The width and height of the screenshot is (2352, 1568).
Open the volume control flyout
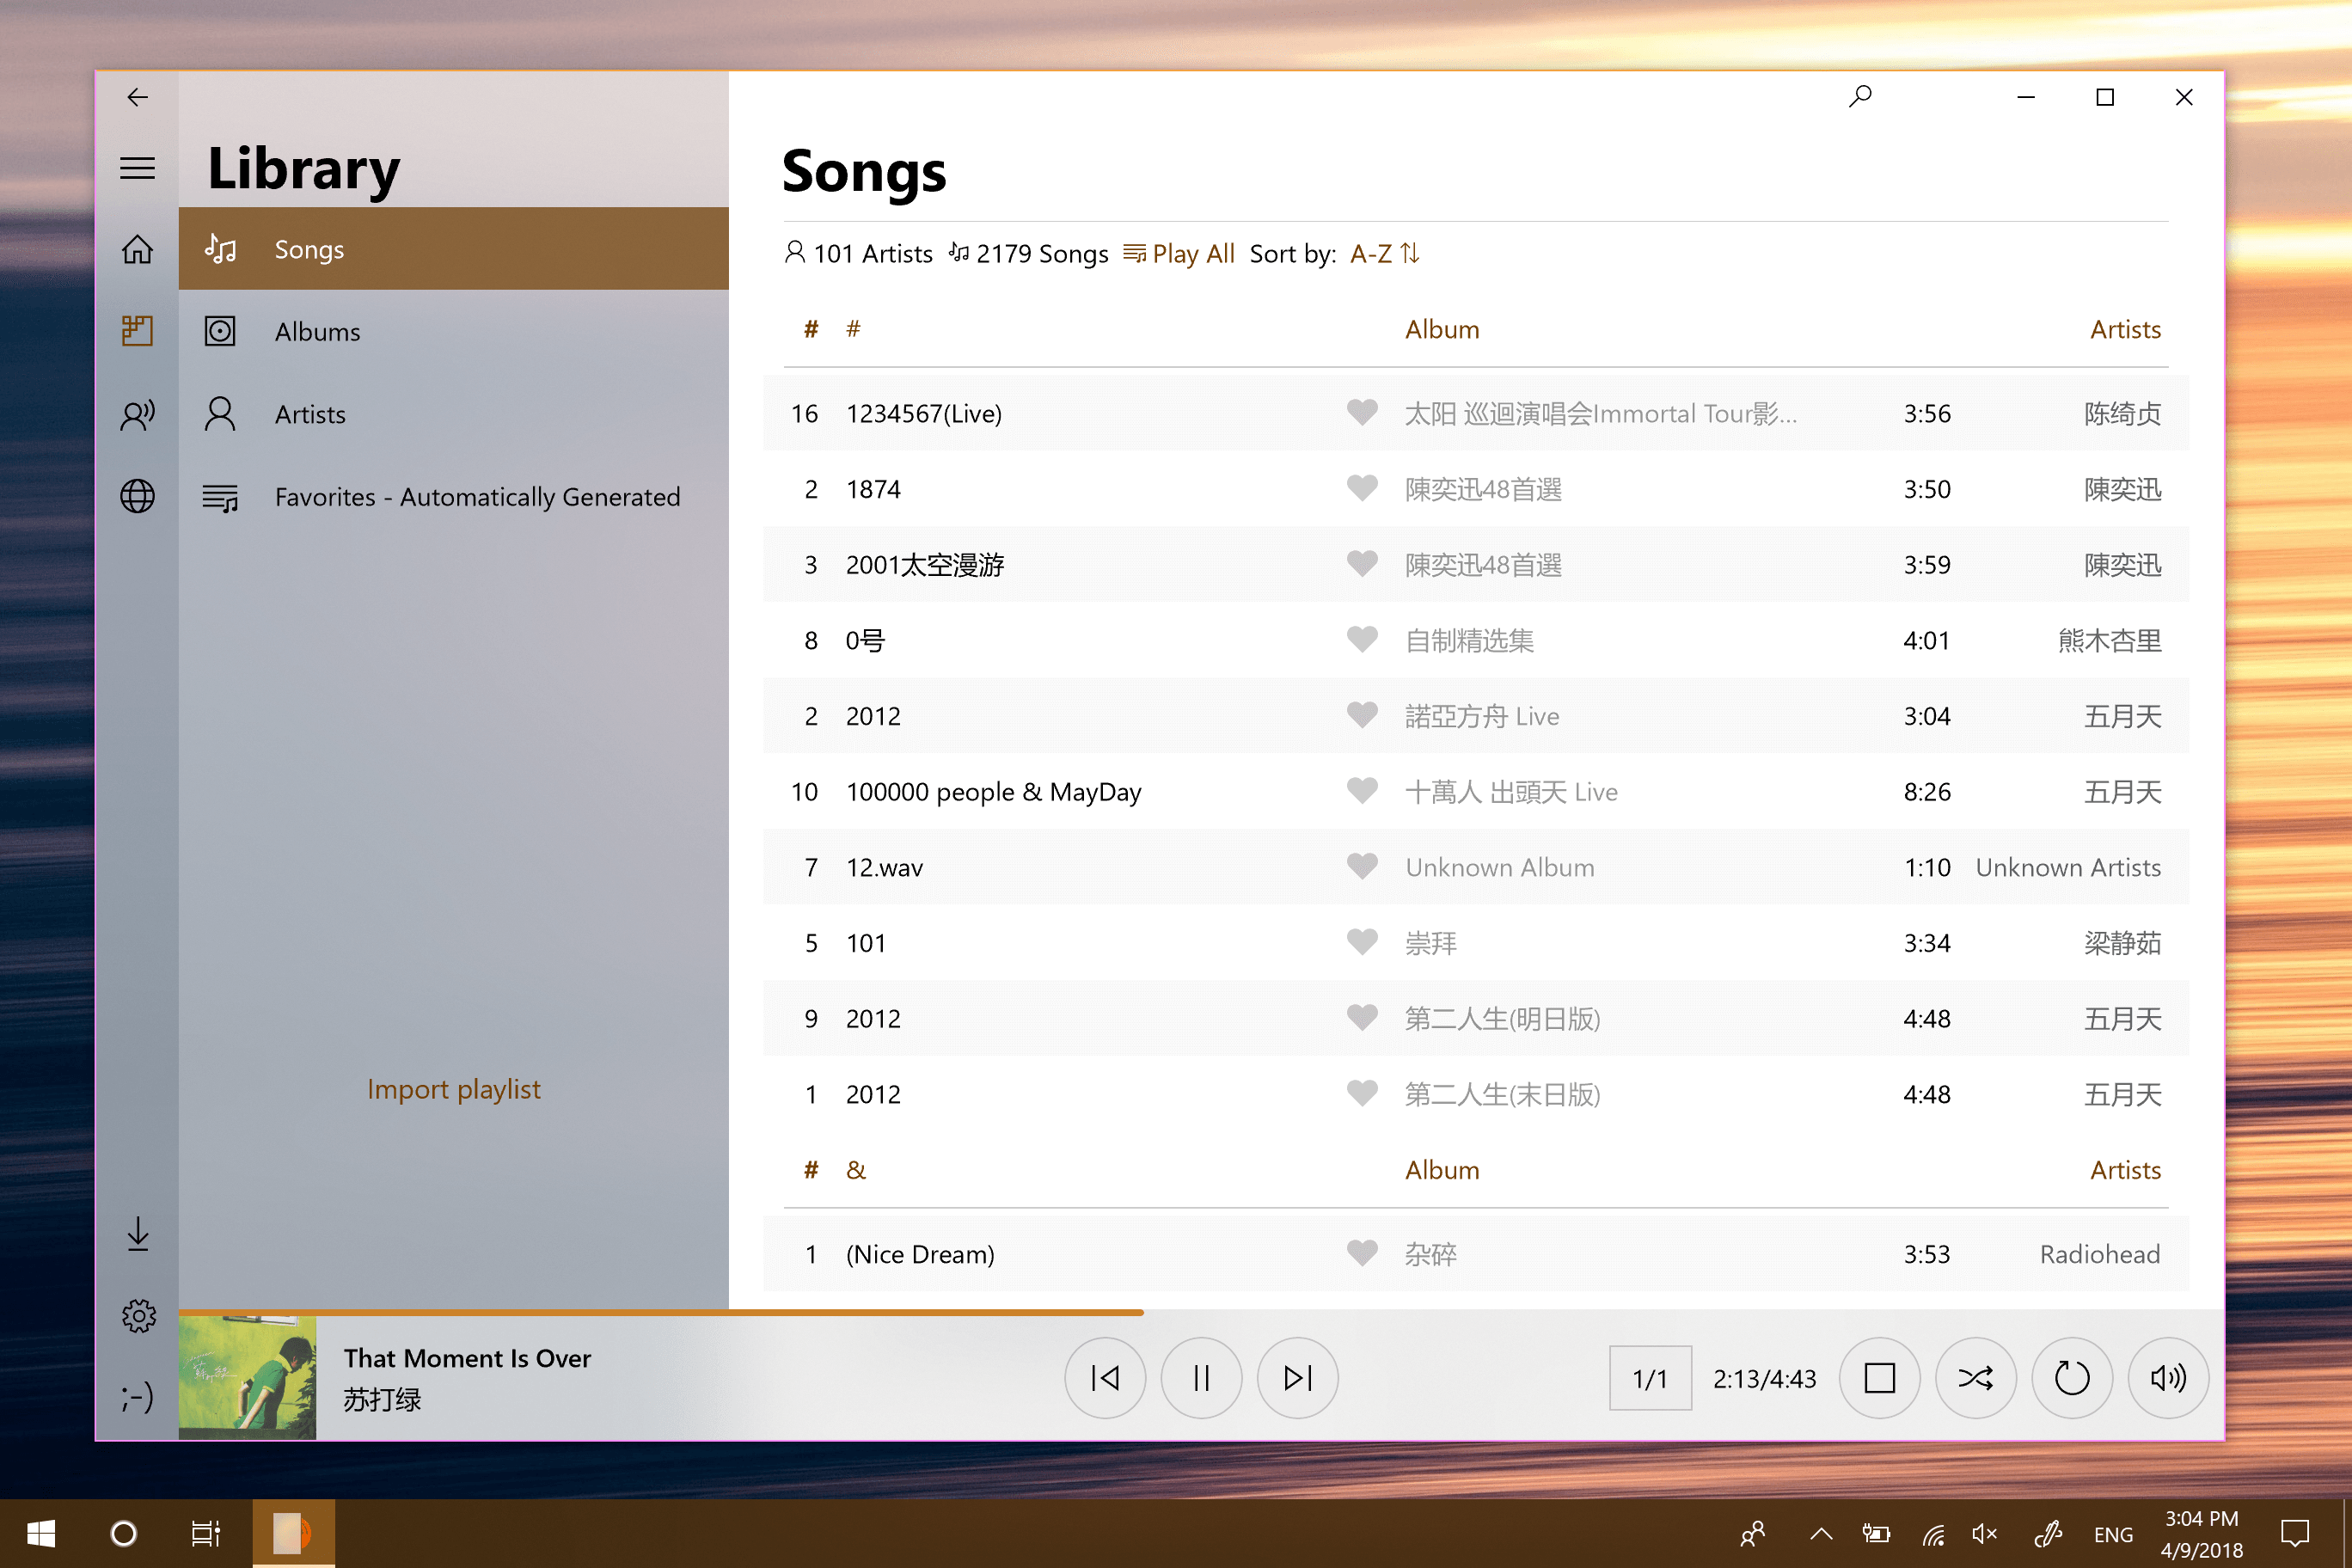pyautogui.click(x=2168, y=1378)
